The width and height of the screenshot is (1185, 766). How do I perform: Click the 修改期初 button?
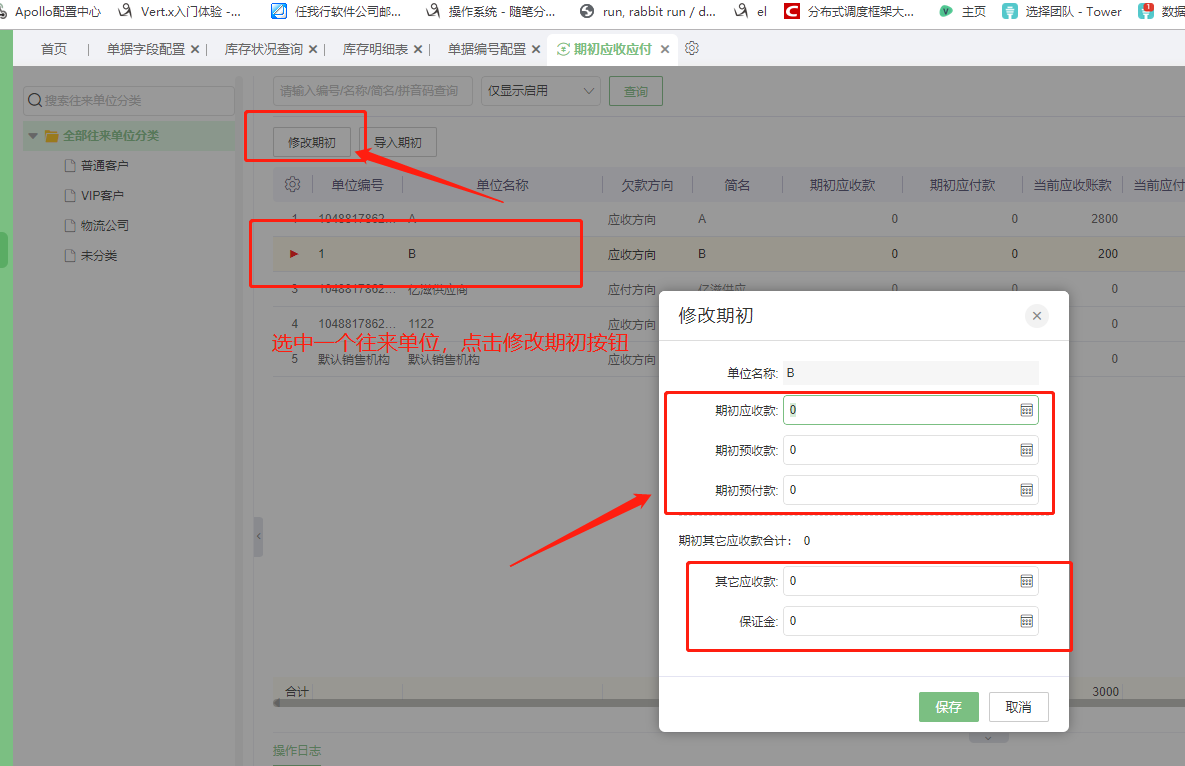[311, 142]
